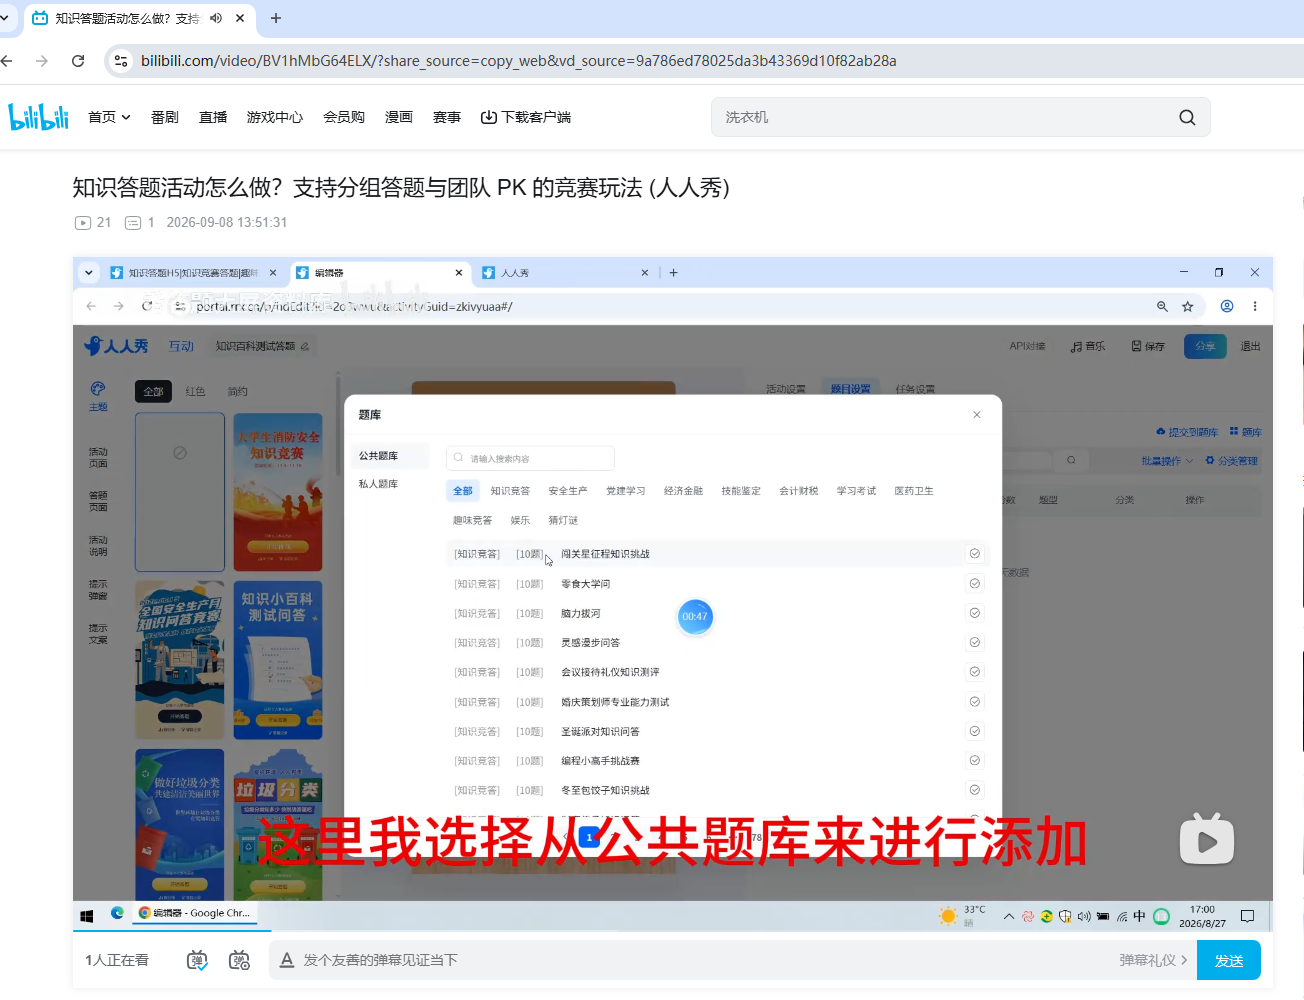1304x1000 pixels.
Task: Click the danmaku font style icon
Action: click(x=287, y=960)
